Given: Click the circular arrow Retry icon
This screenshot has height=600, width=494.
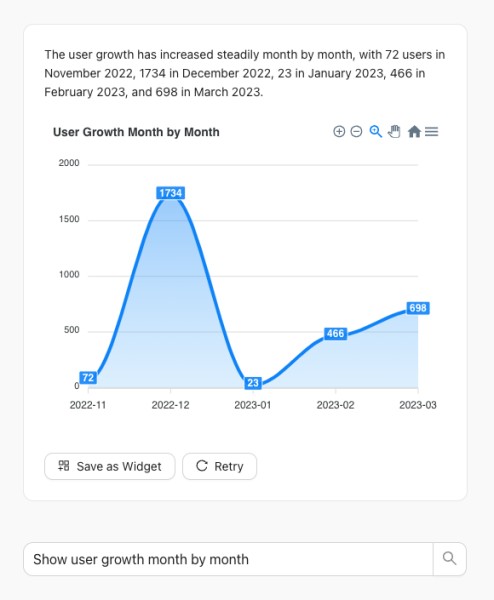Looking at the screenshot, I should 202,466.
